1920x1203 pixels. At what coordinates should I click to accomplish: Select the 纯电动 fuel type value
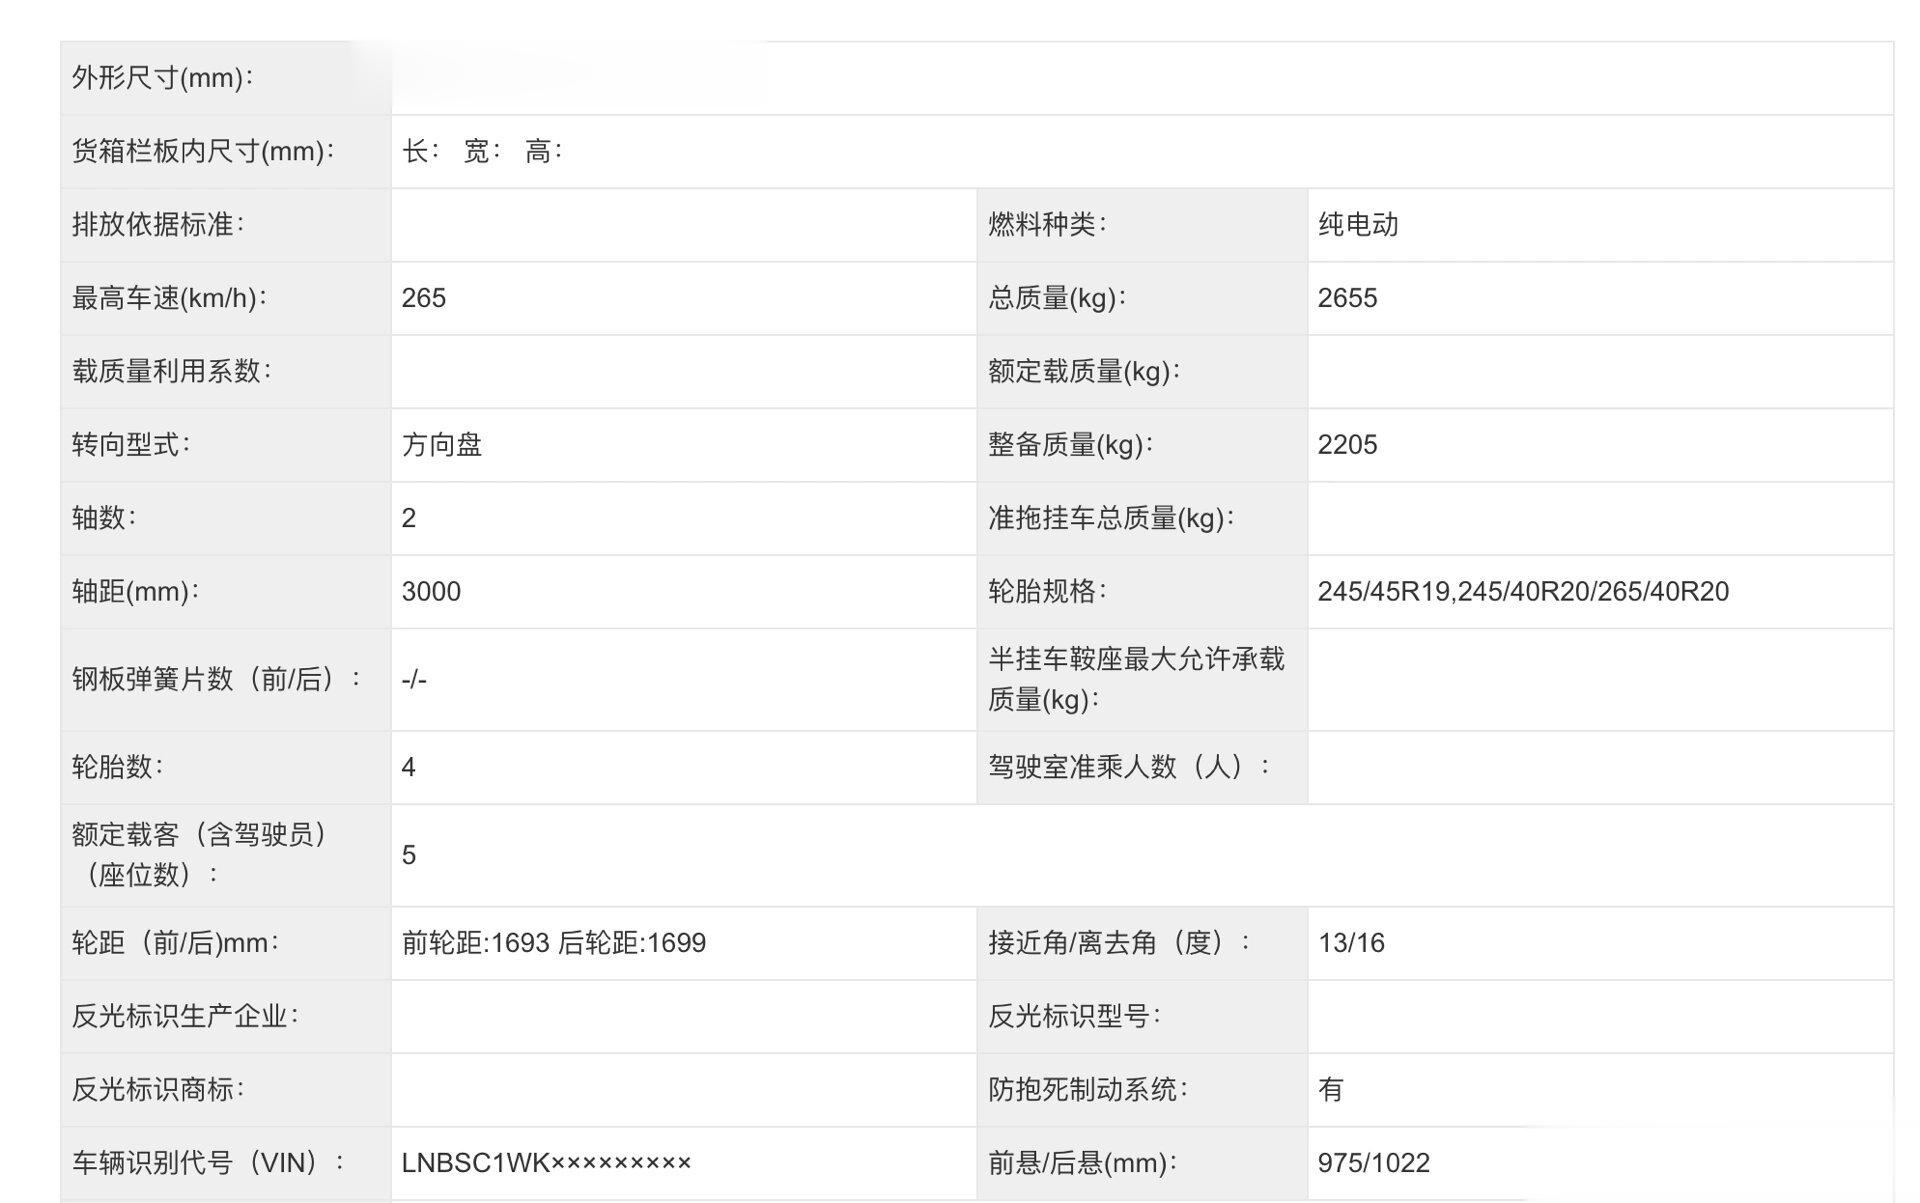coord(1358,224)
